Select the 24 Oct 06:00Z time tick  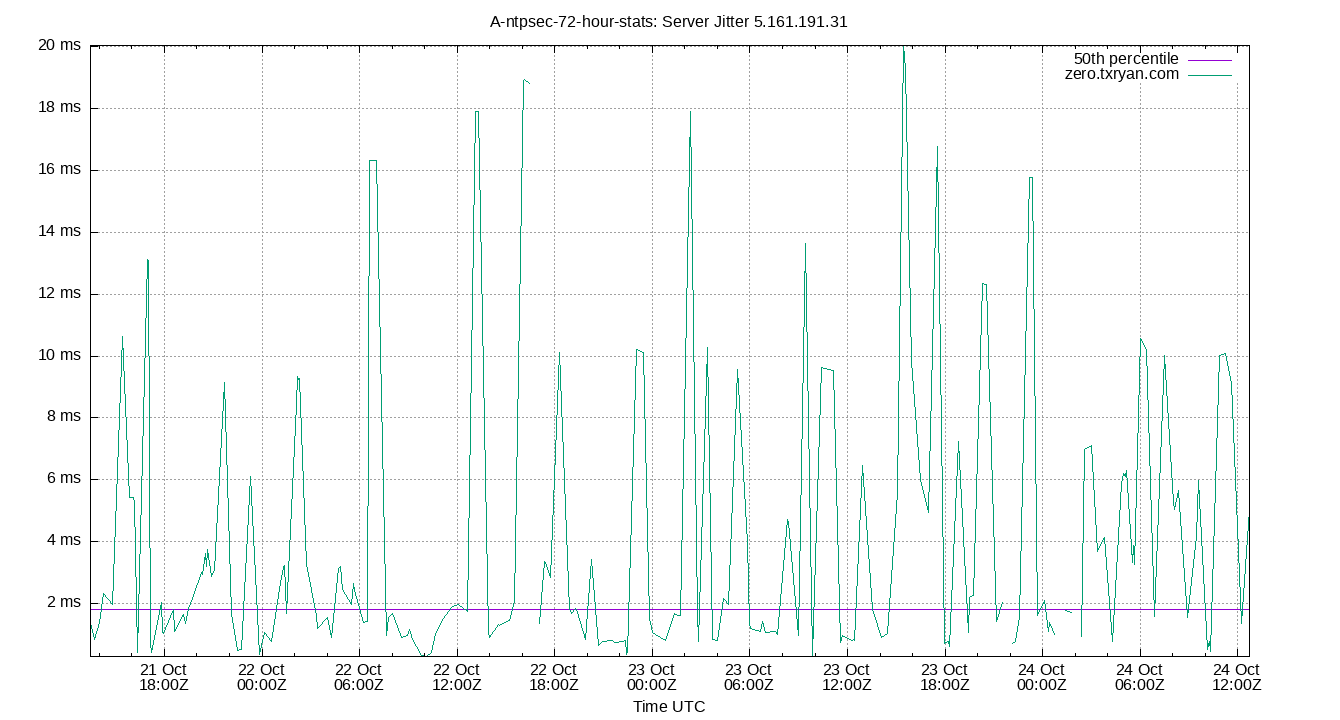pos(1139,677)
